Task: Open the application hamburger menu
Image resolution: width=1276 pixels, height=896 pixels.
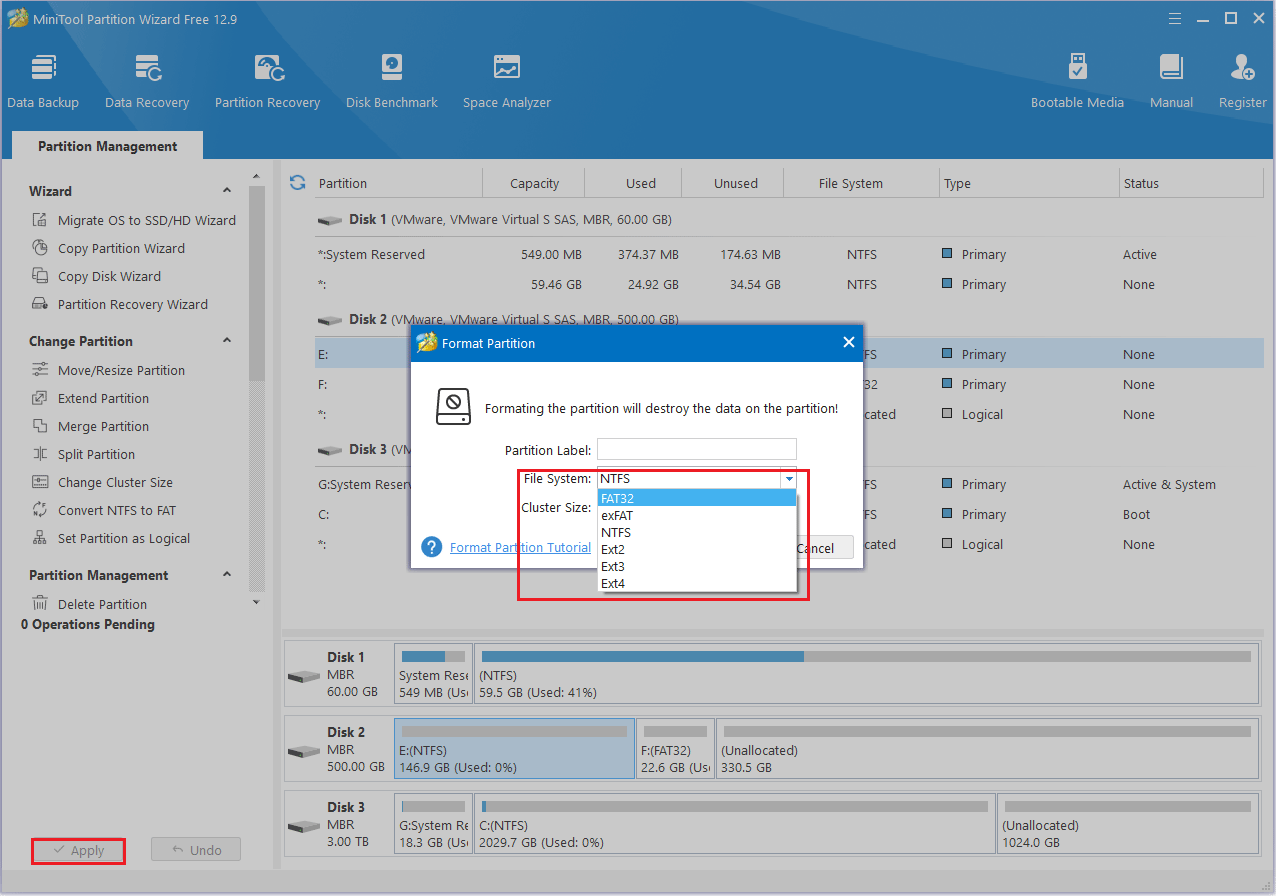Action: coord(1173,18)
